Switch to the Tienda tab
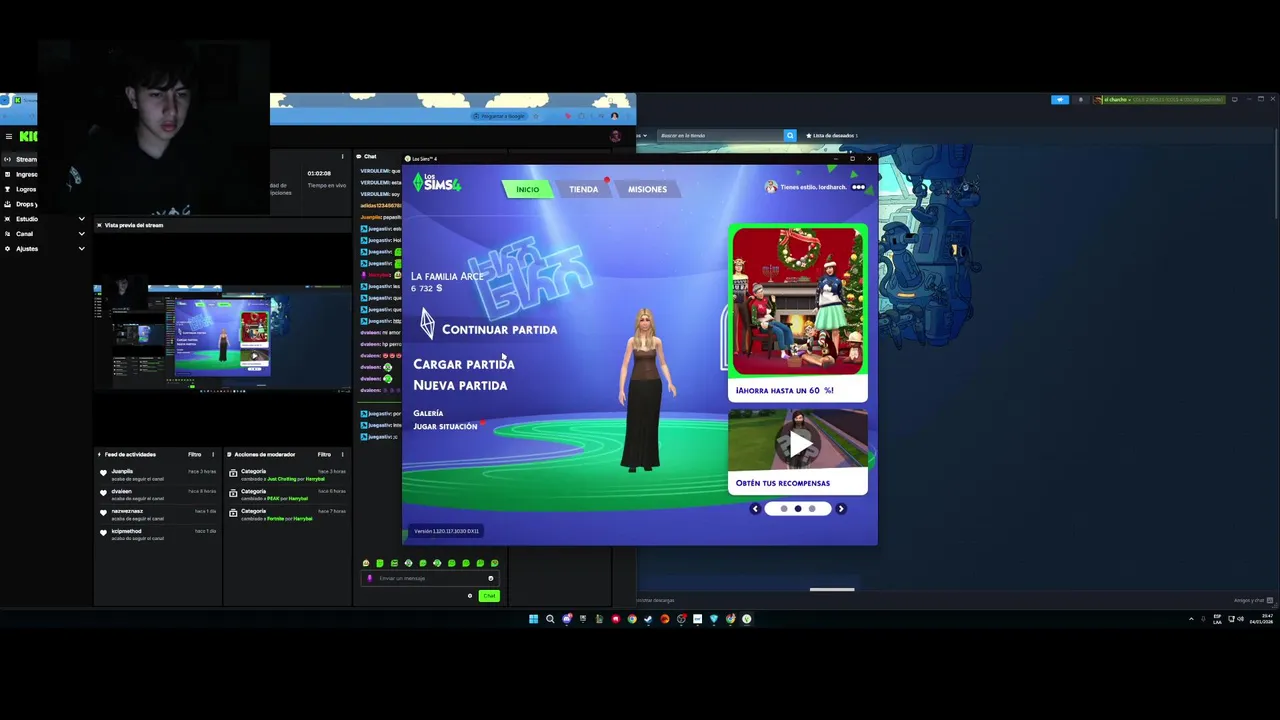Image resolution: width=1280 pixels, height=720 pixels. [x=584, y=189]
